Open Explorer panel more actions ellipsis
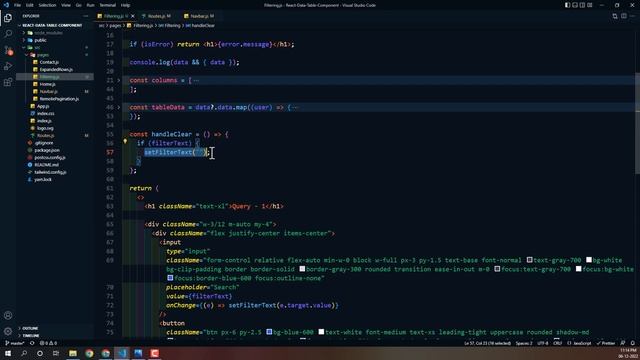The image size is (640, 360). point(85,16)
